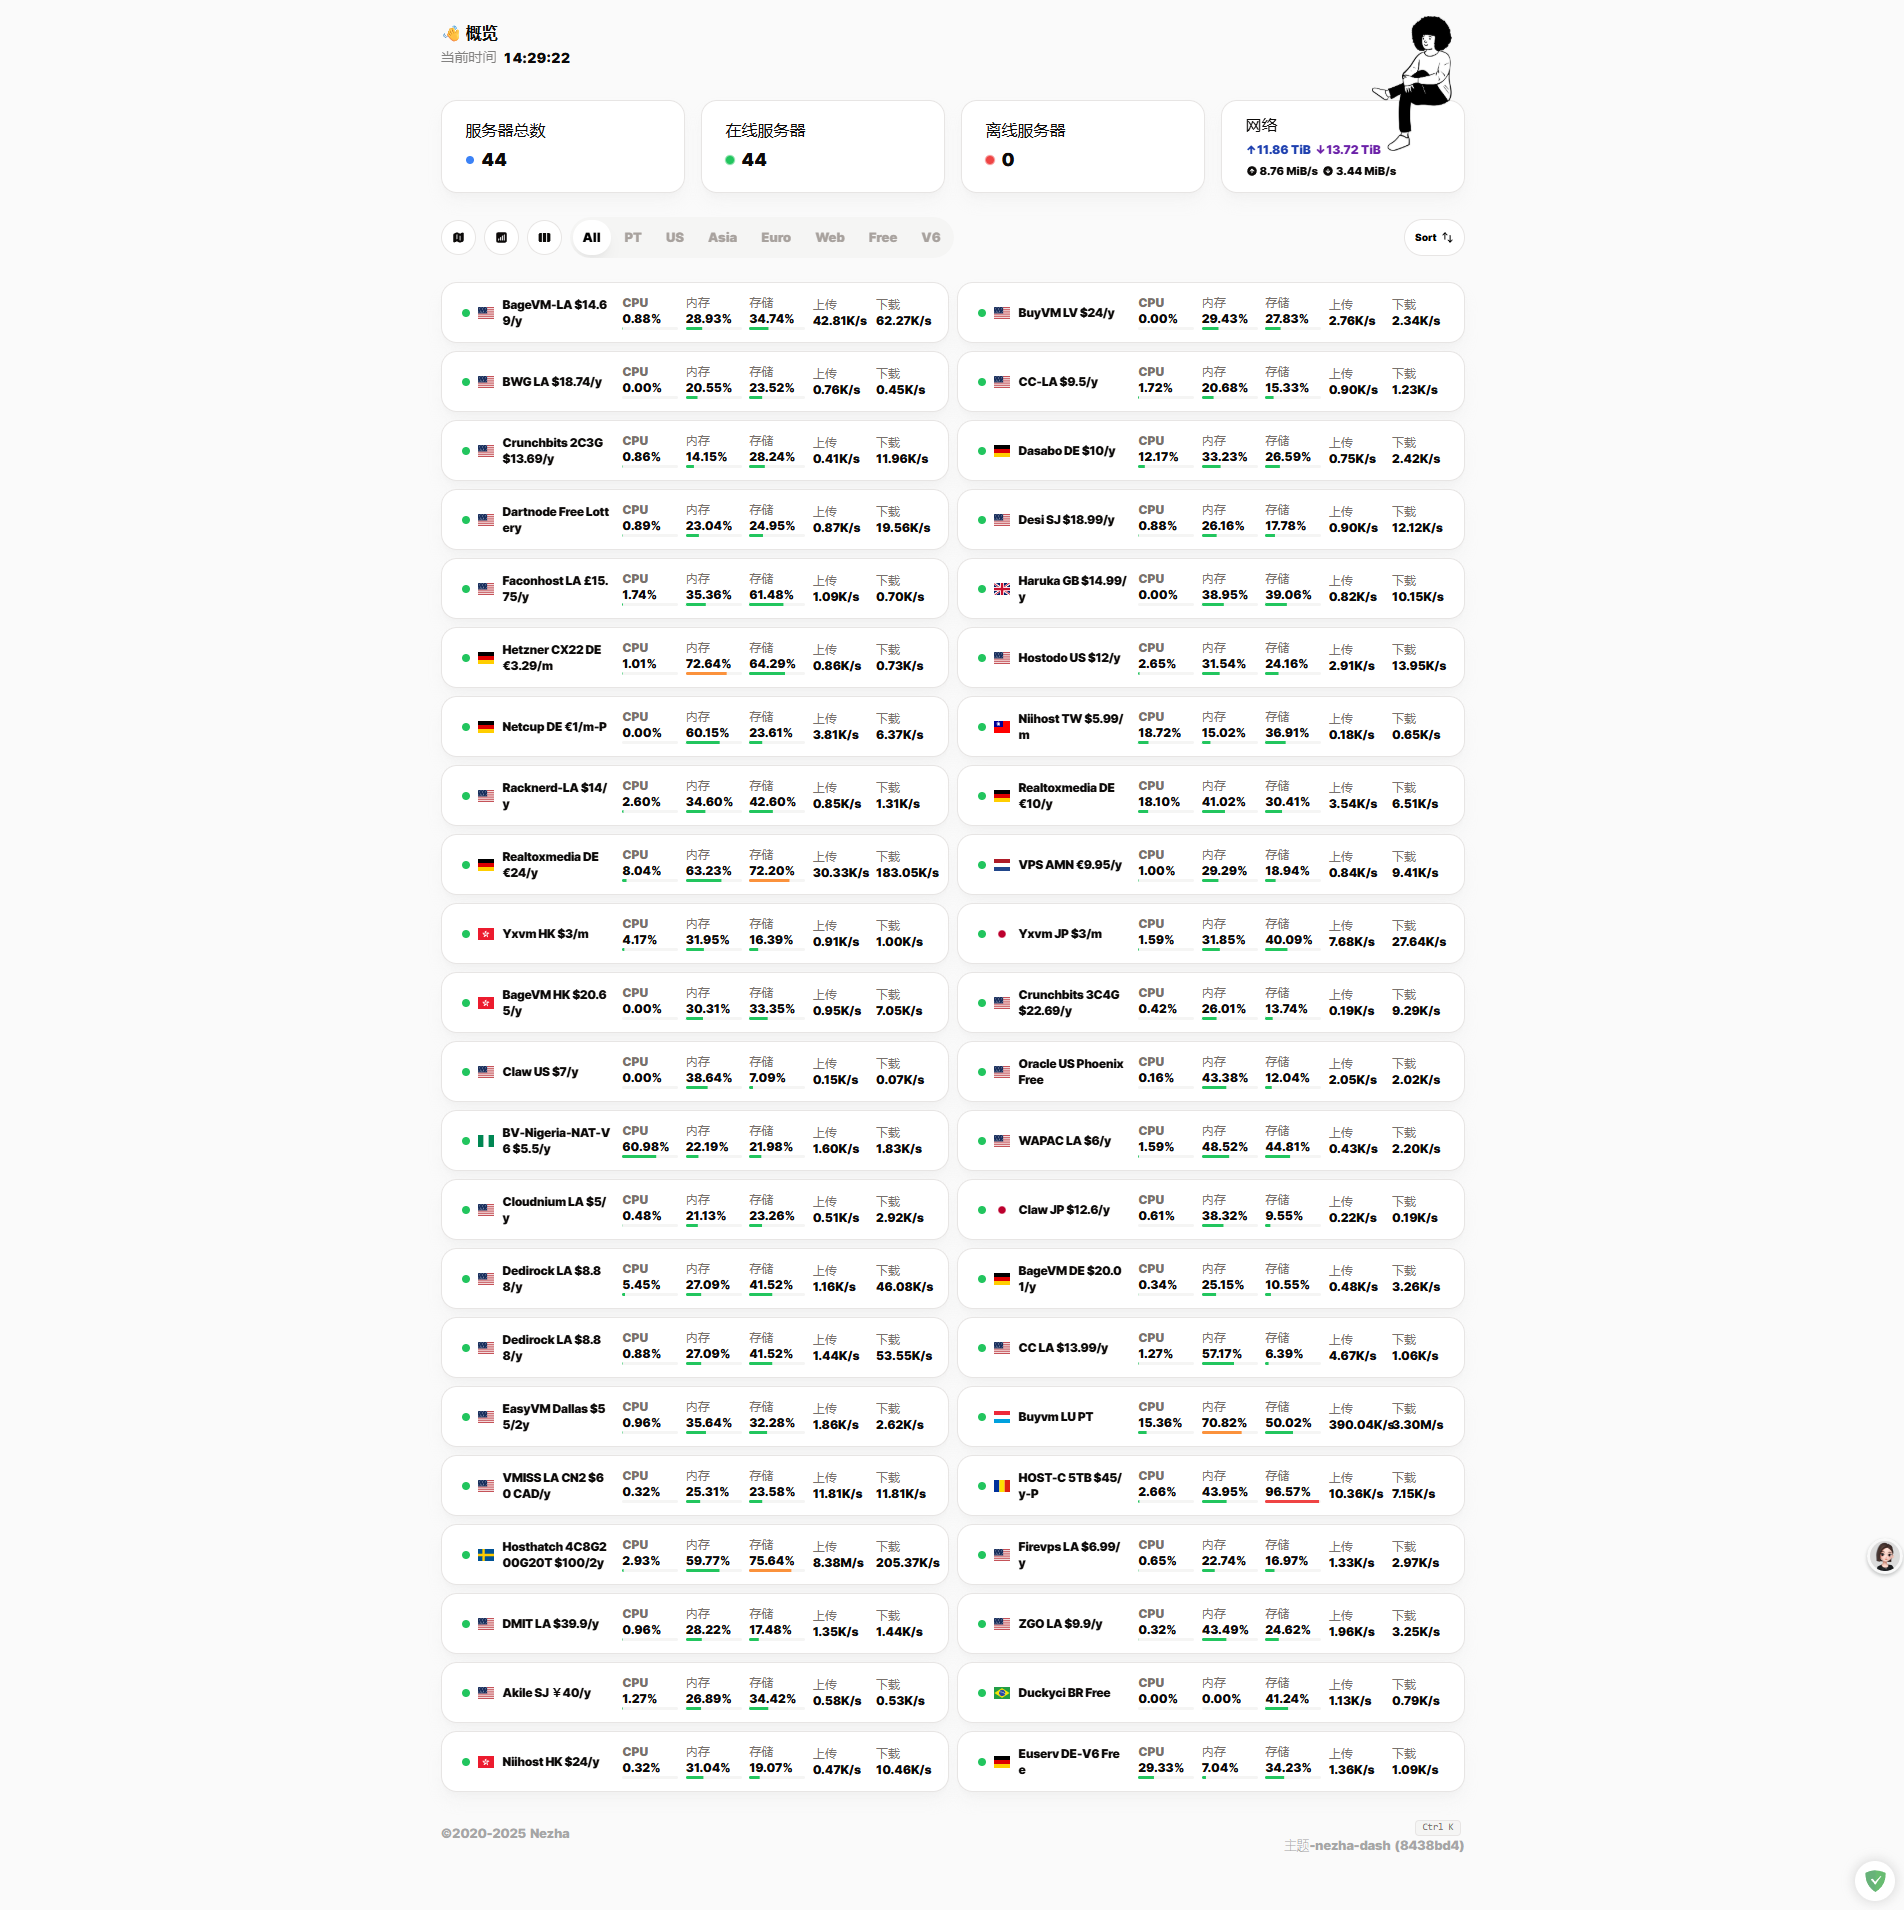Open the nezha-dash theme link
Viewport: 1904px width, 1910px height.
tap(1386, 1845)
